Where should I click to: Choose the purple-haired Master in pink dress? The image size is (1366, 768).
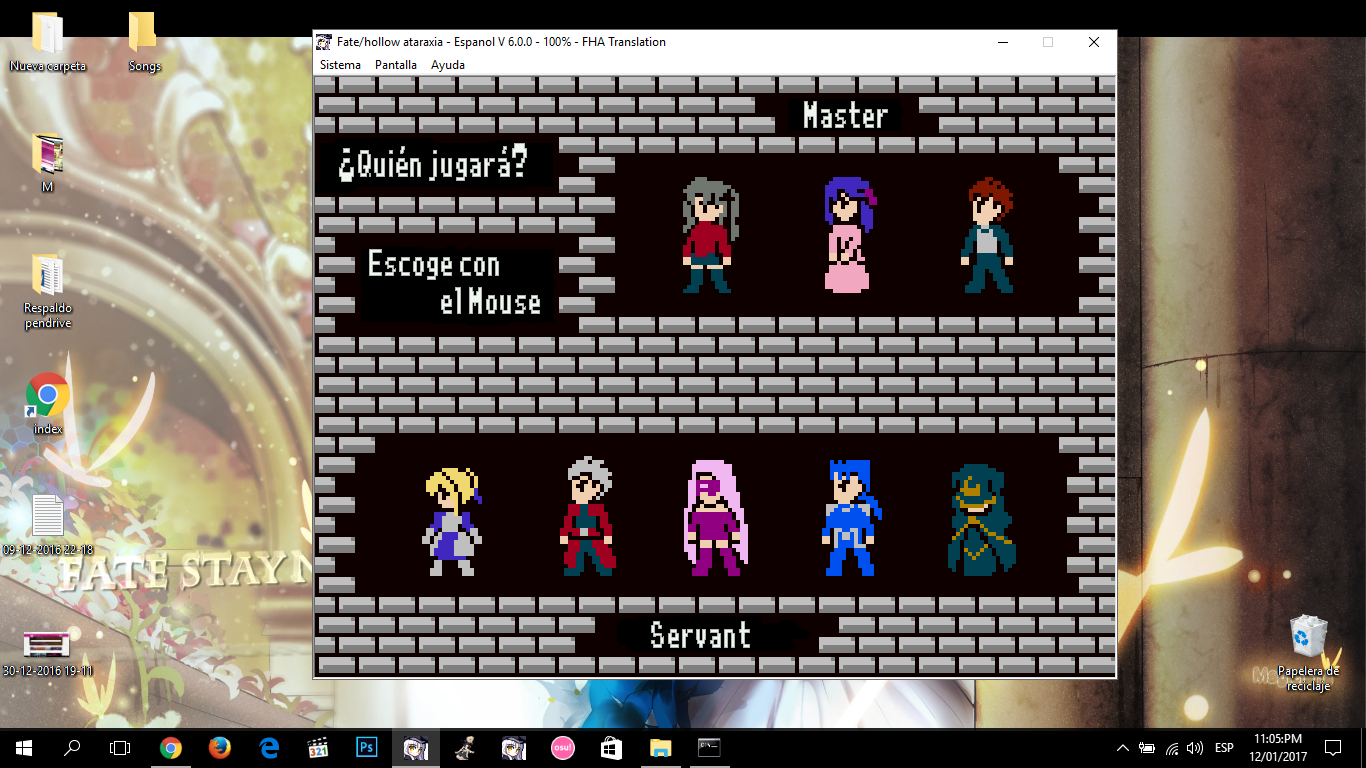pos(849,235)
